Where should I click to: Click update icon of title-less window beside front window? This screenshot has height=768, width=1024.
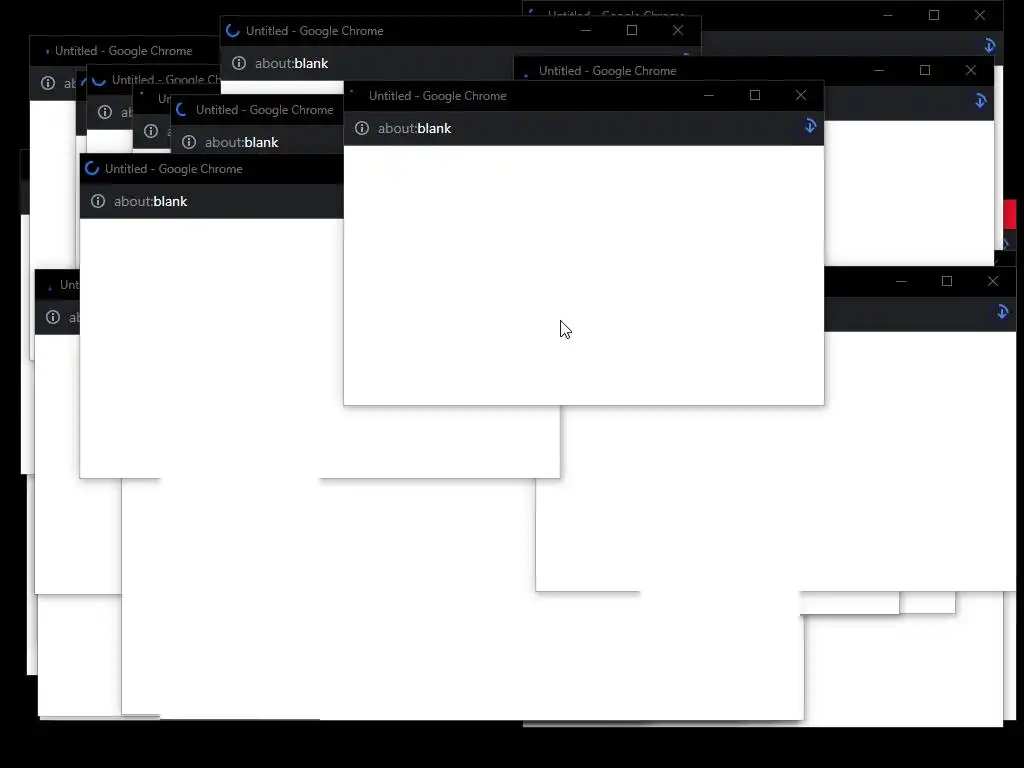click(1002, 312)
